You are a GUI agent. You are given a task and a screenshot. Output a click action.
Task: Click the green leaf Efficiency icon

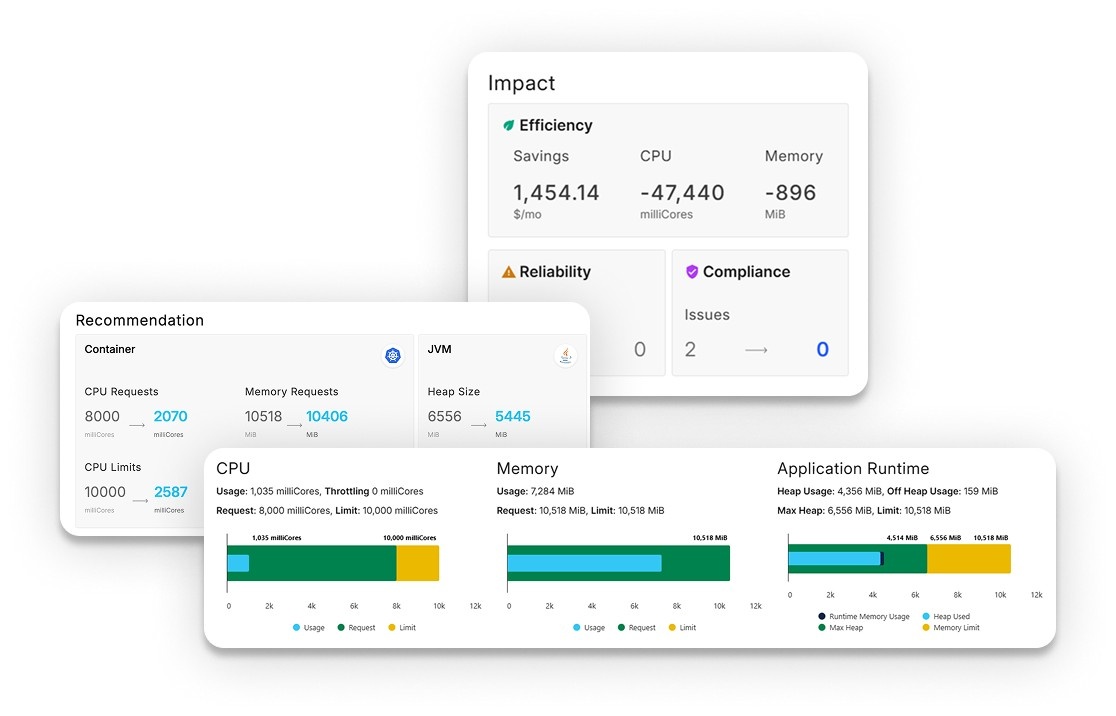(x=508, y=125)
